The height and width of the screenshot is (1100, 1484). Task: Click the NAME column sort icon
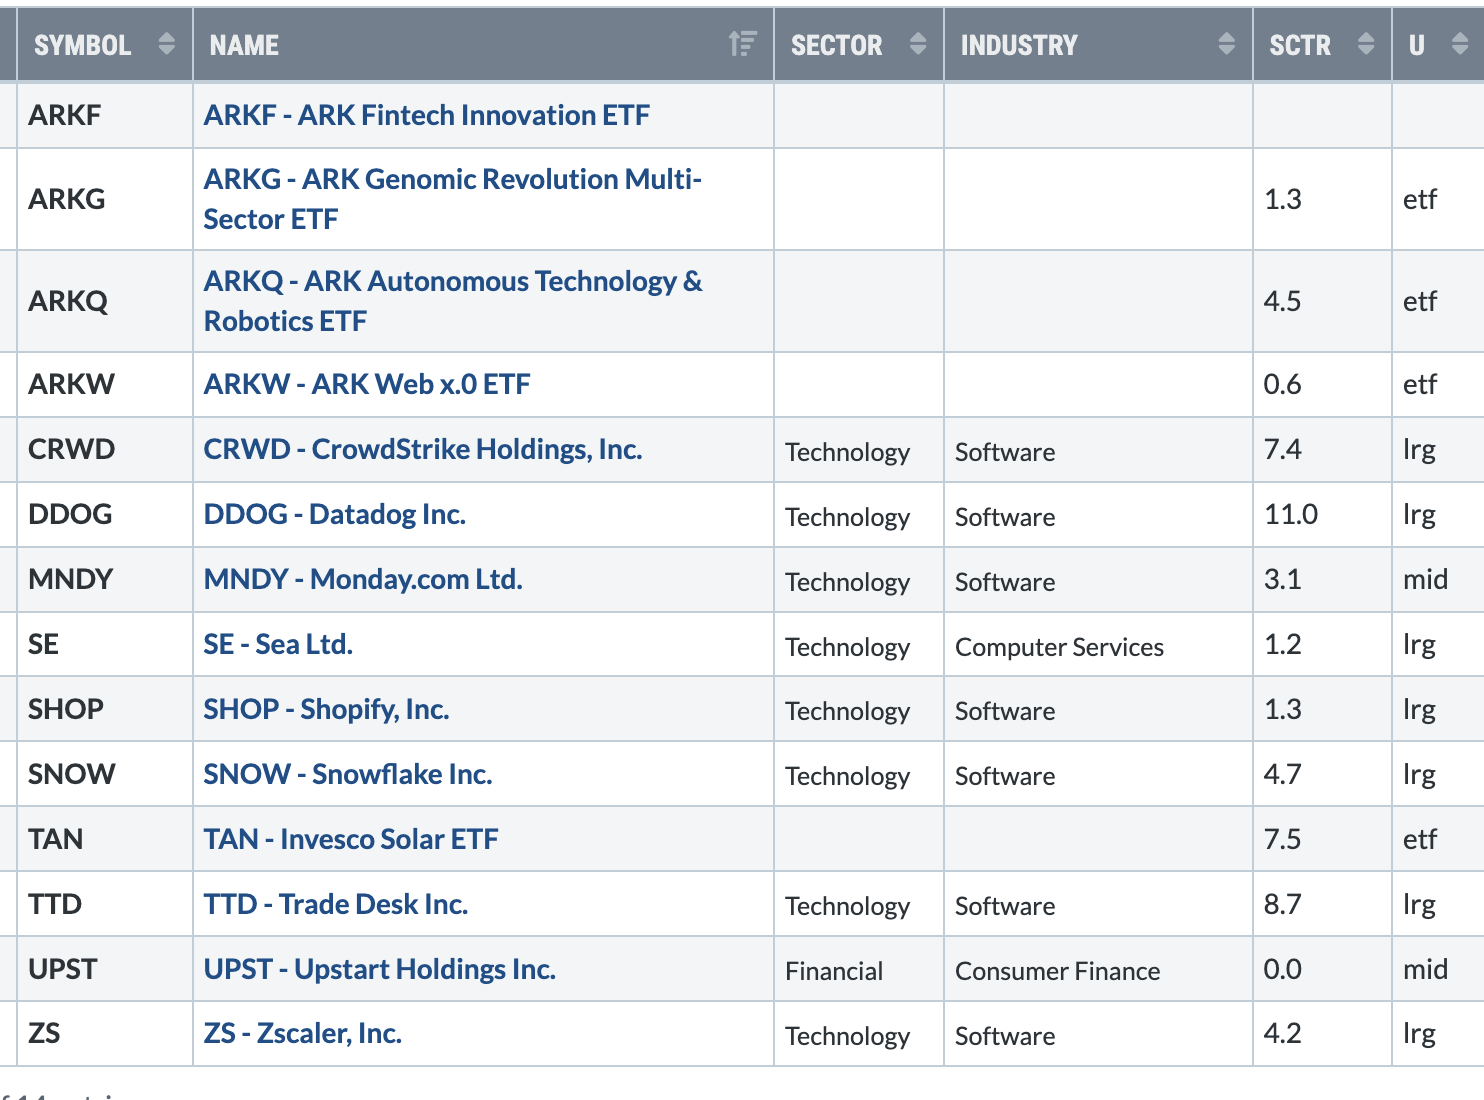coord(742,44)
